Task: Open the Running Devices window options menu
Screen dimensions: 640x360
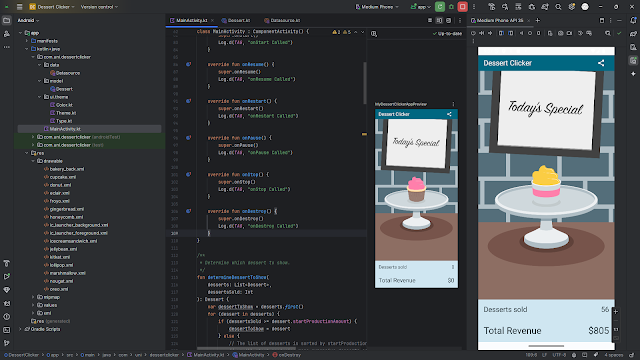Action: (x=611, y=20)
